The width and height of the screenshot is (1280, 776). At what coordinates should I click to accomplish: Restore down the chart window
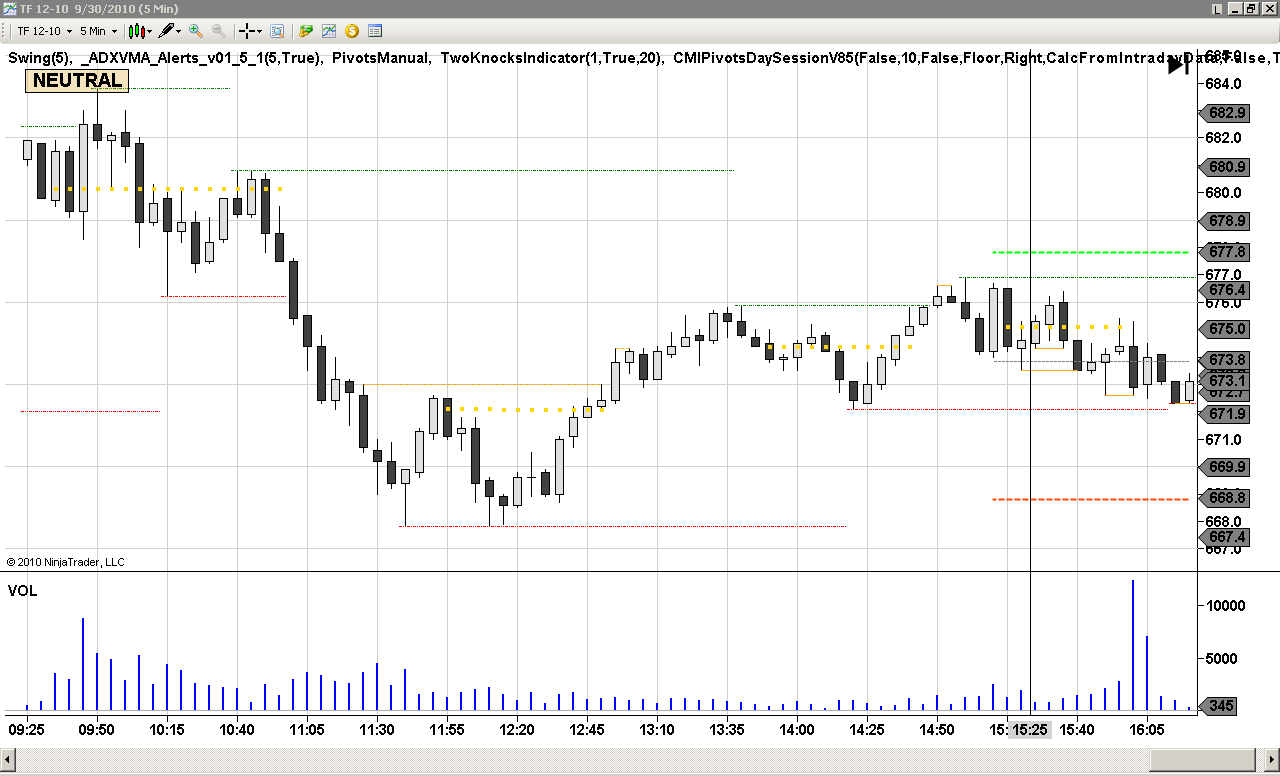click(x=1250, y=8)
